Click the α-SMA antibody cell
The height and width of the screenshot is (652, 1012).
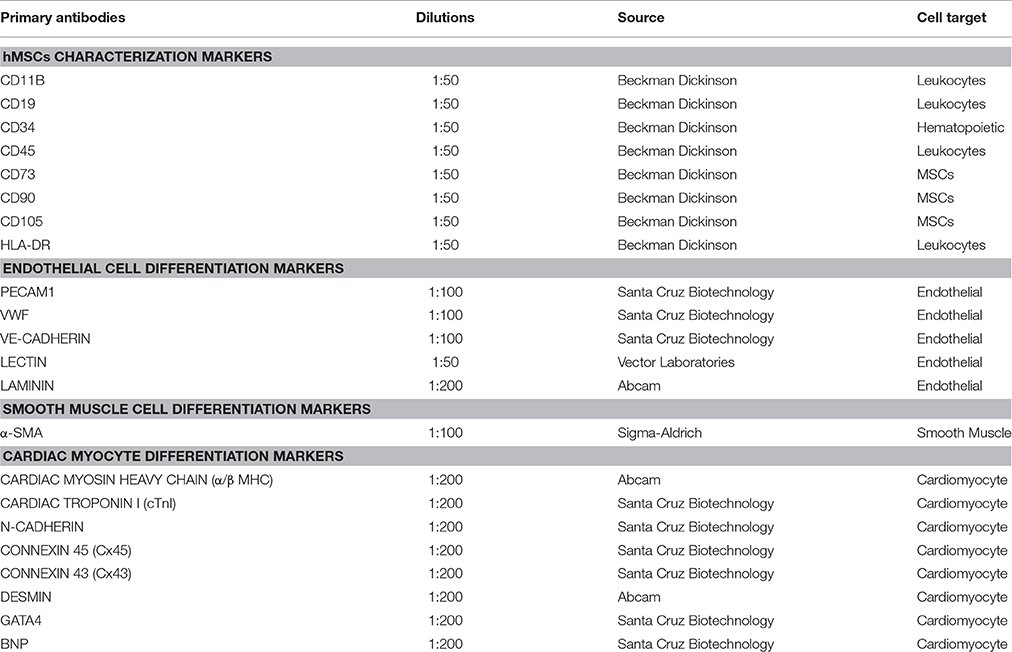click(22, 433)
